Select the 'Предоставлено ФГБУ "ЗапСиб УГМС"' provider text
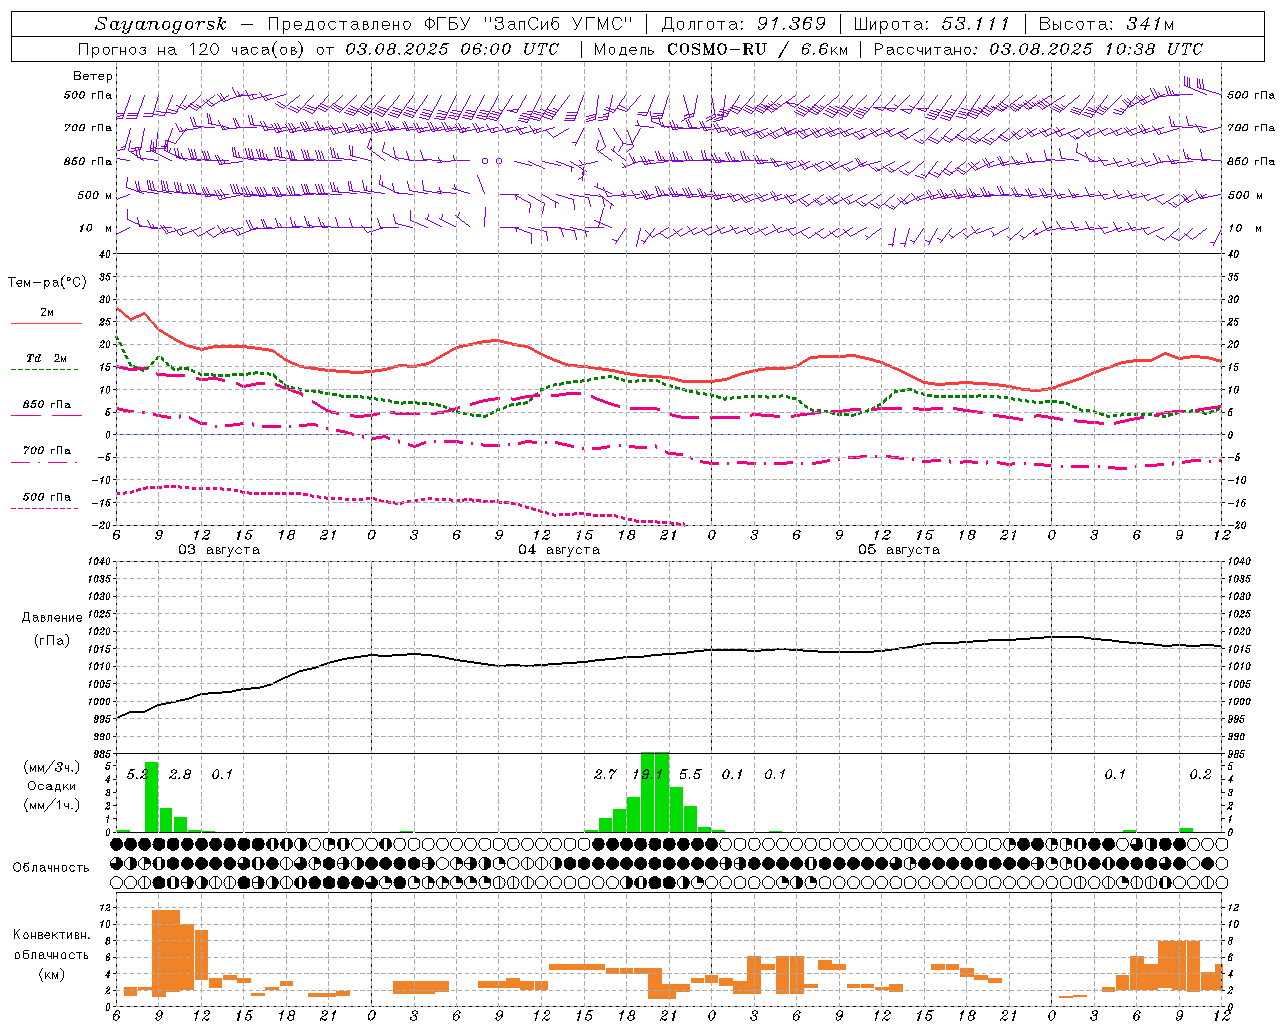The height and width of the screenshot is (1024, 1280). [x=450, y=23]
